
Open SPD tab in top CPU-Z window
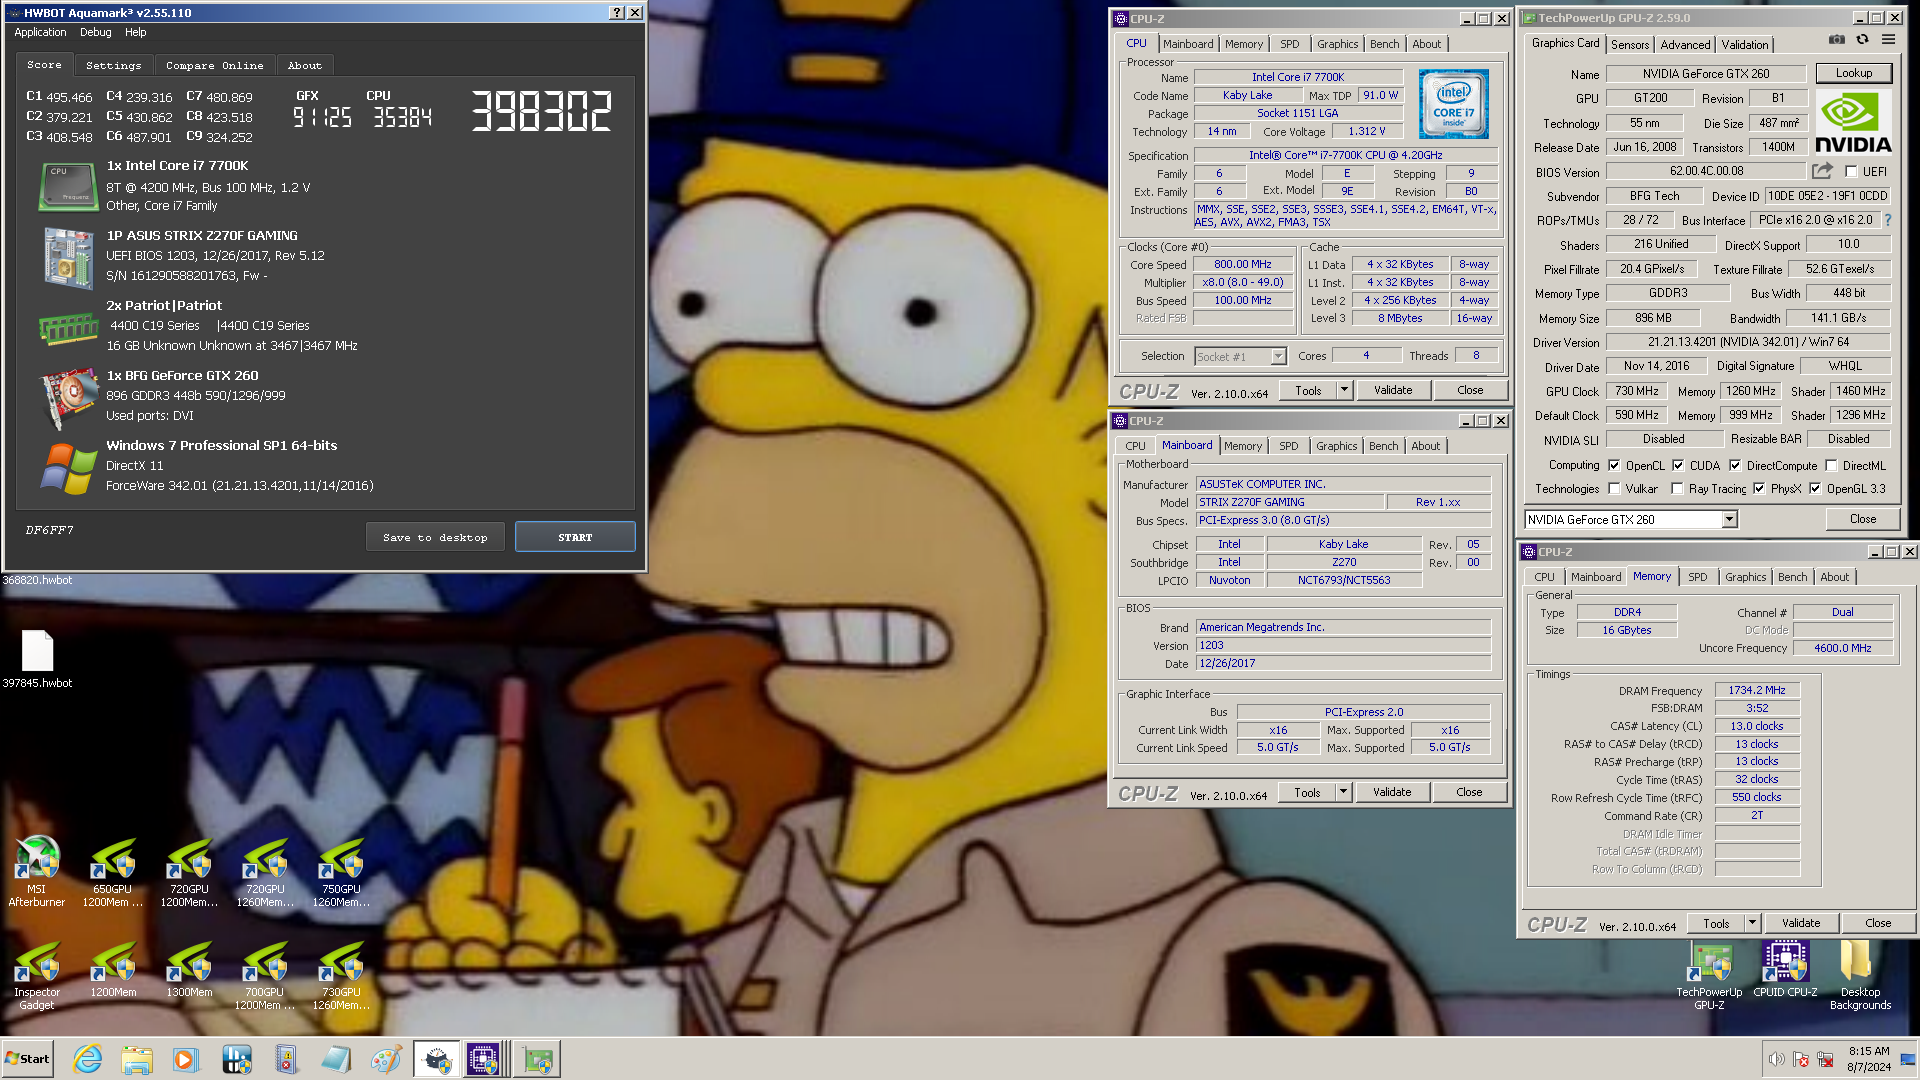click(x=1290, y=44)
